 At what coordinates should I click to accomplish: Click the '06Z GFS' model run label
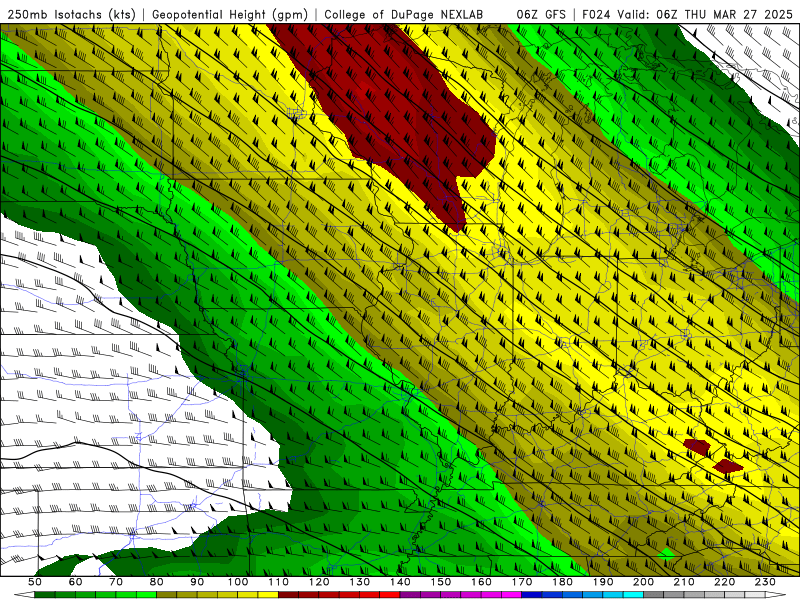click(541, 15)
